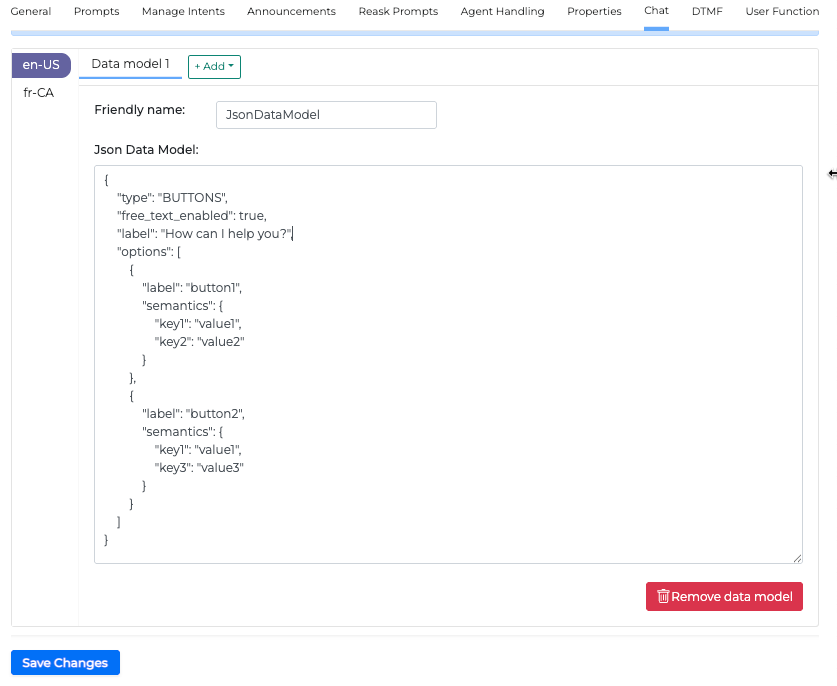Go to the Manage Intents tab
The width and height of the screenshot is (837, 686).
pyautogui.click(x=183, y=12)
